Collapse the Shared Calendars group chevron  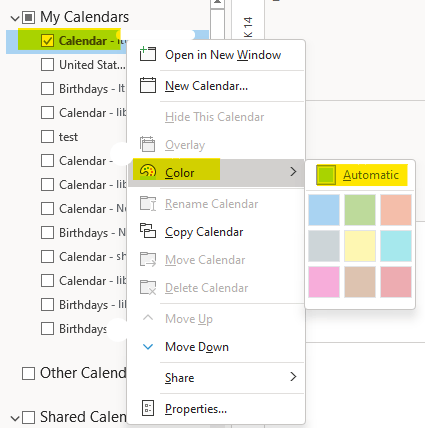[15, 418]
